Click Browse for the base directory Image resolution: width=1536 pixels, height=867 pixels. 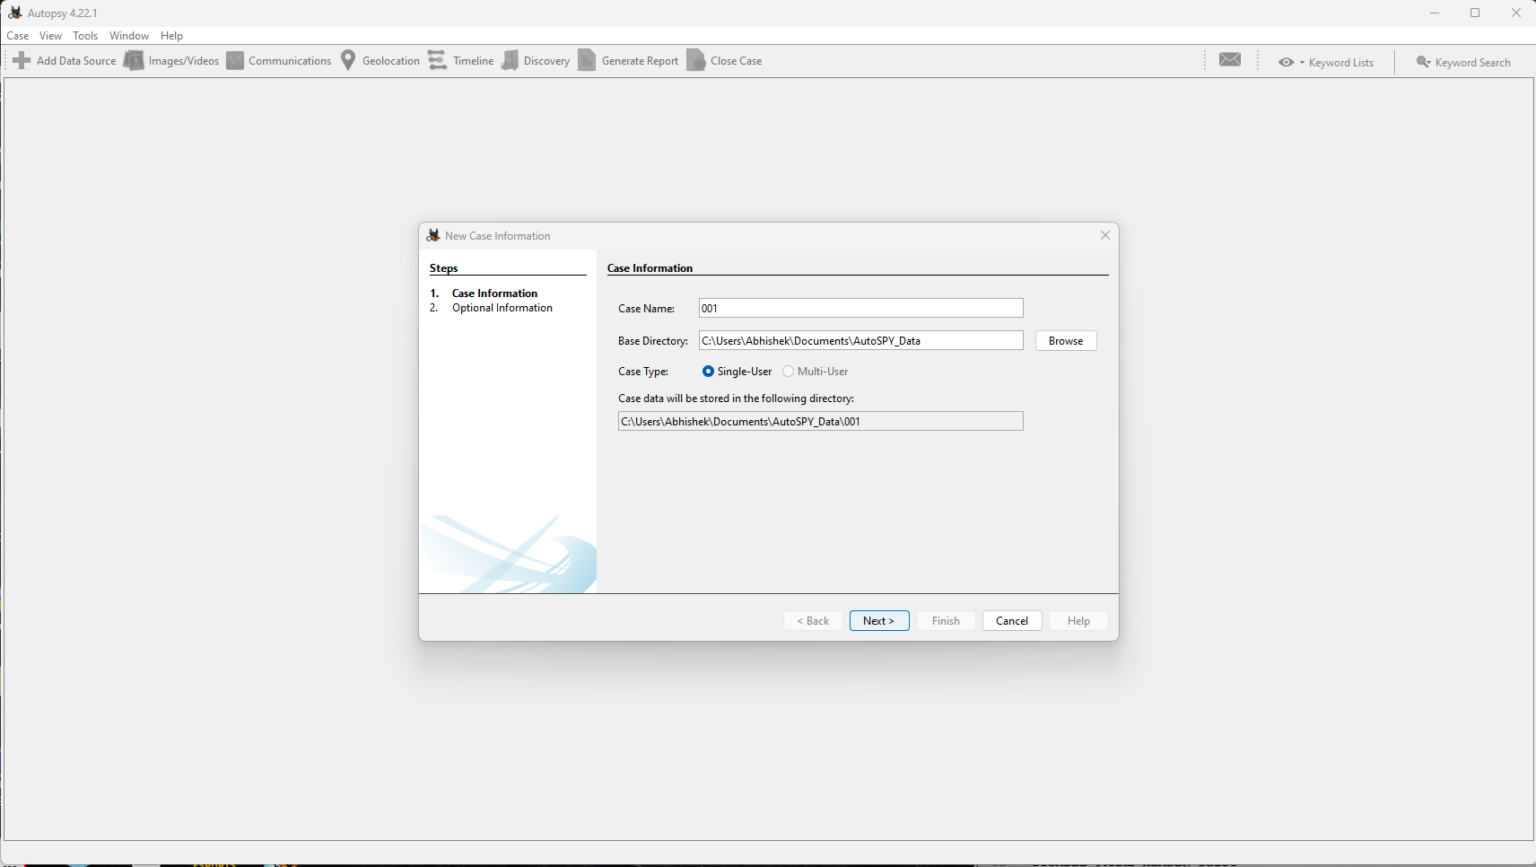[x=1066, y=341]
